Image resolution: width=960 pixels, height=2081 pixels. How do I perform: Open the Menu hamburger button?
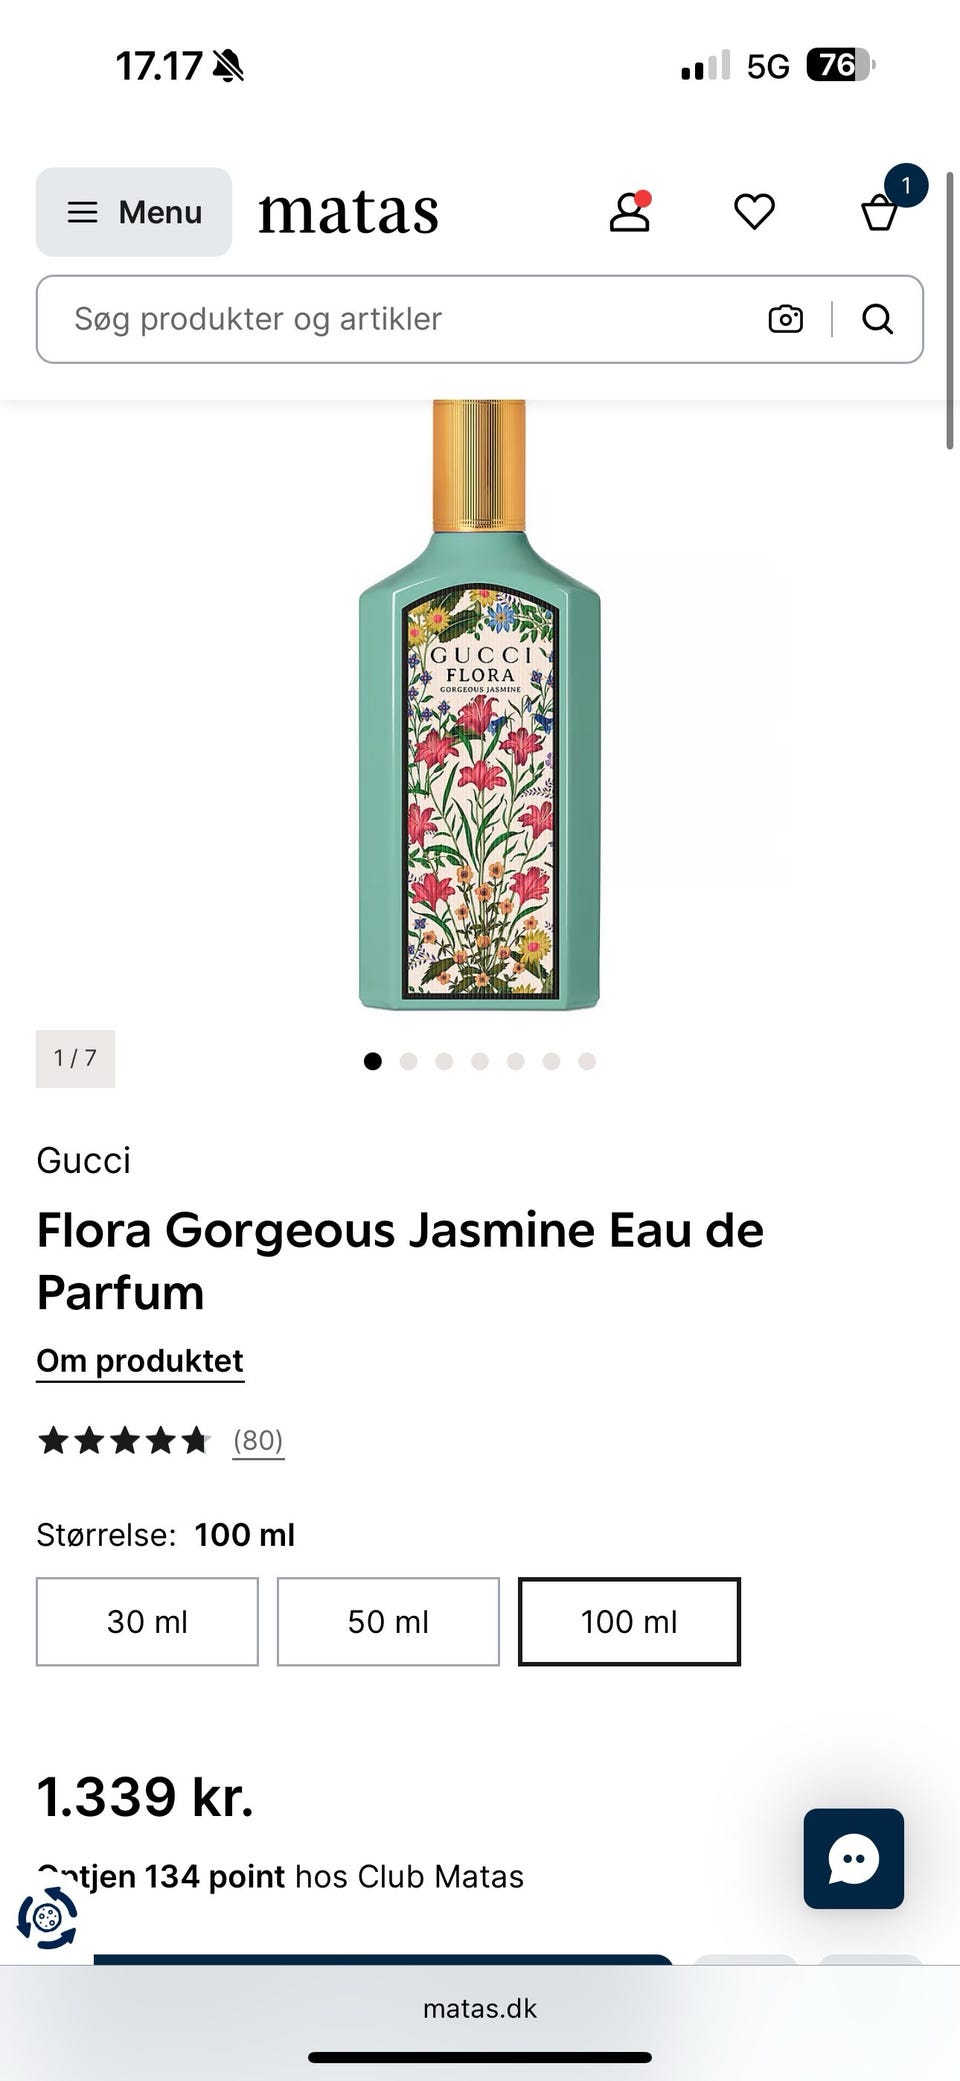(134, 212)
